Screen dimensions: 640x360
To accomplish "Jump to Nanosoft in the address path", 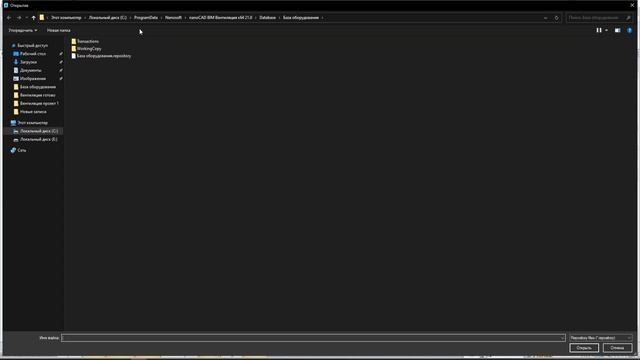I will tap(173, 18).
